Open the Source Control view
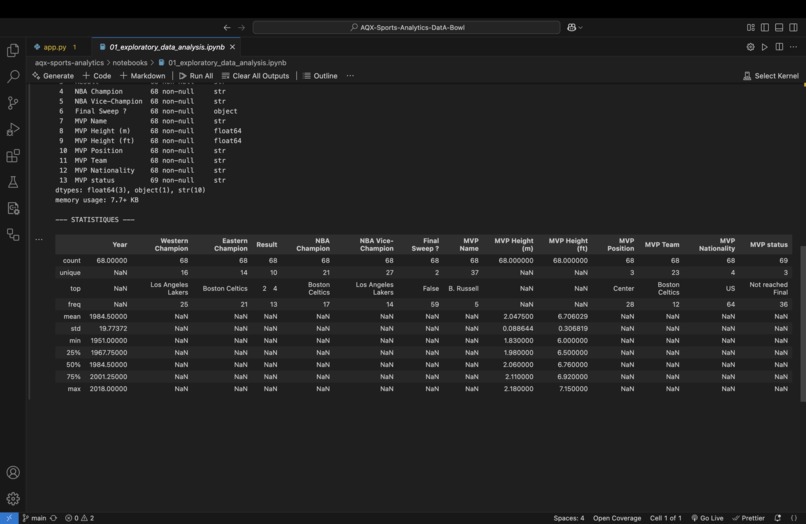Viewport: 806px width, 524px height. (13, 103)
